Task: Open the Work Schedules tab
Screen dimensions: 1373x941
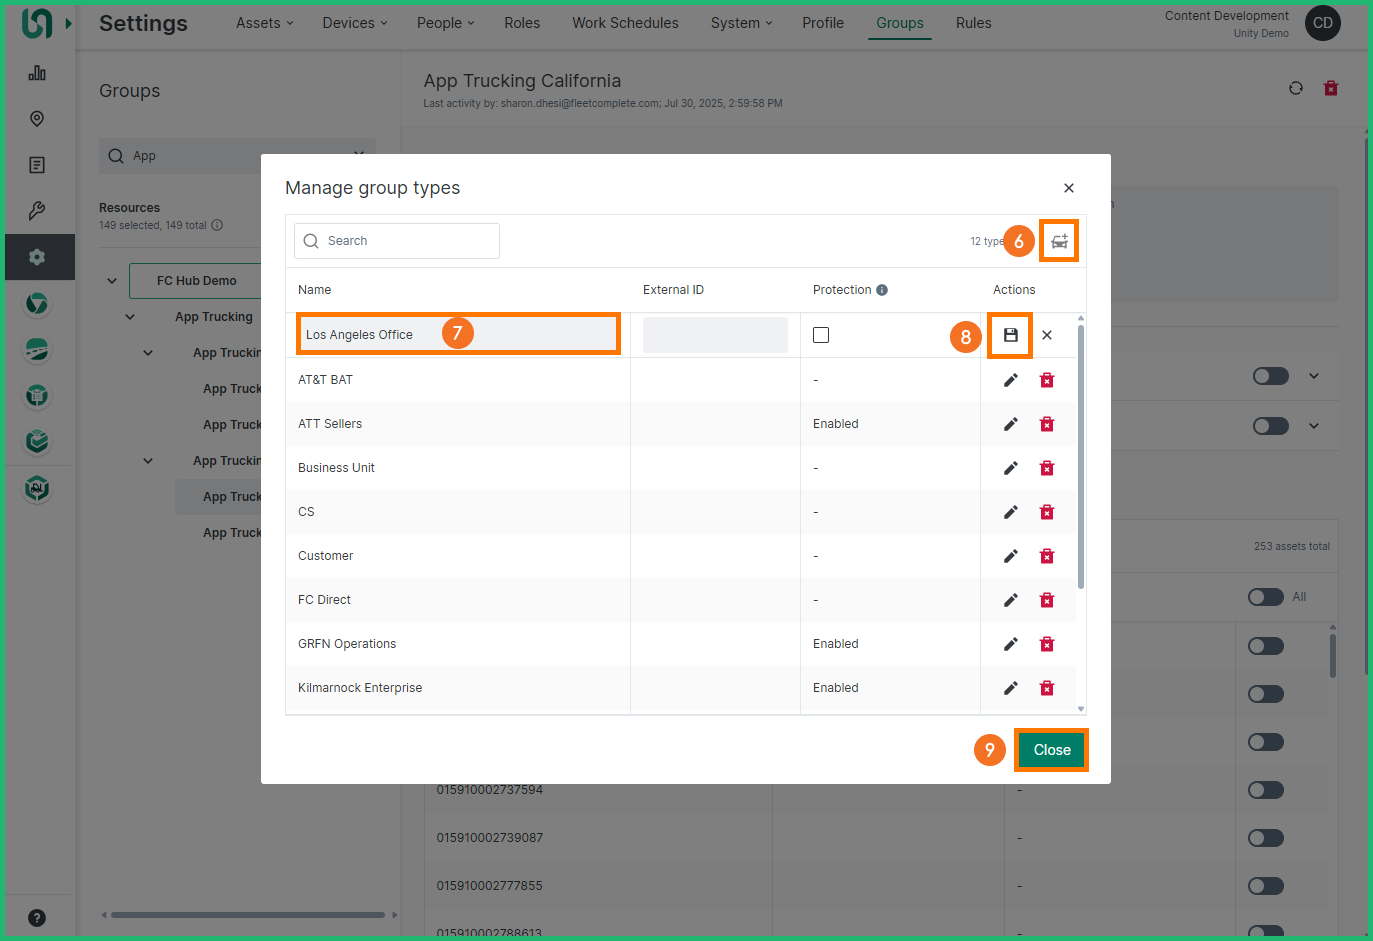Action: coord(625,23)
